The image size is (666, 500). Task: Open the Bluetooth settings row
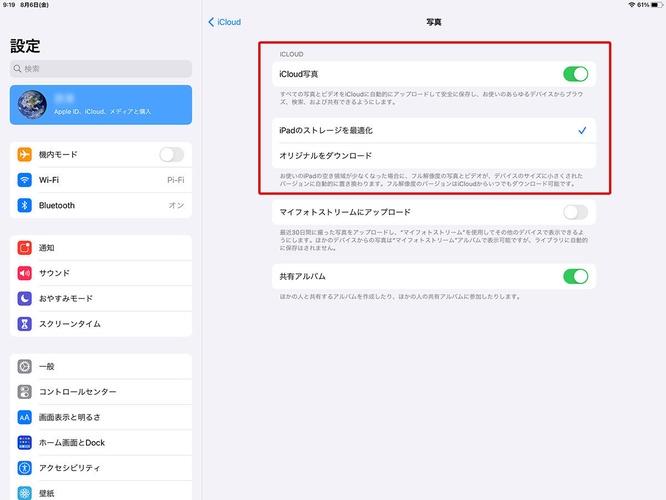(x=101, y=205)
